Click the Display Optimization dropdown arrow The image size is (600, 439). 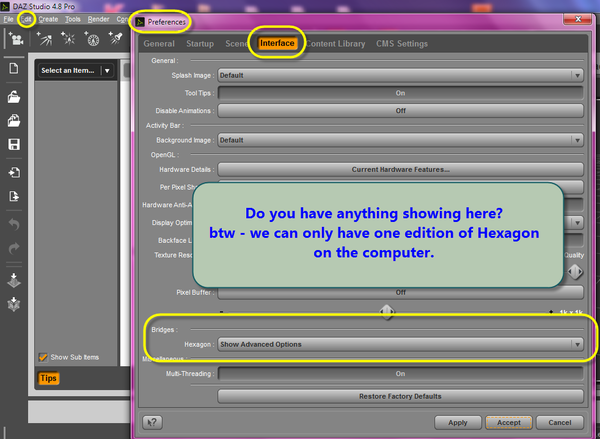pos(577,223)
